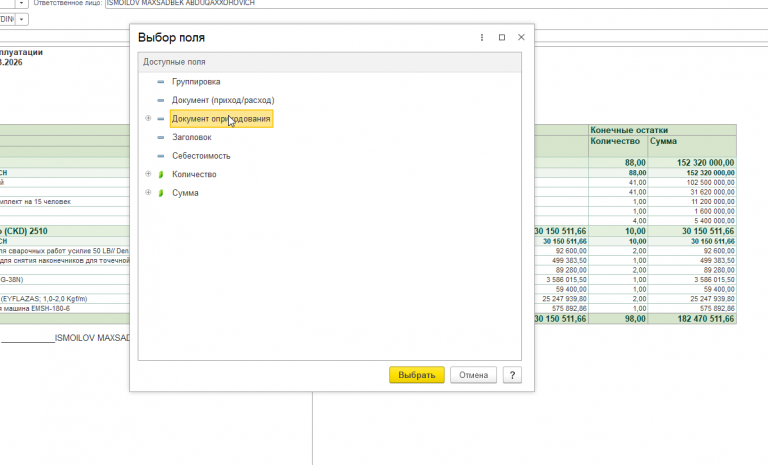Click the dash icon beside Себестоимость
The height and width of the screenshot is (465, 768).
[x=161, y=156]
